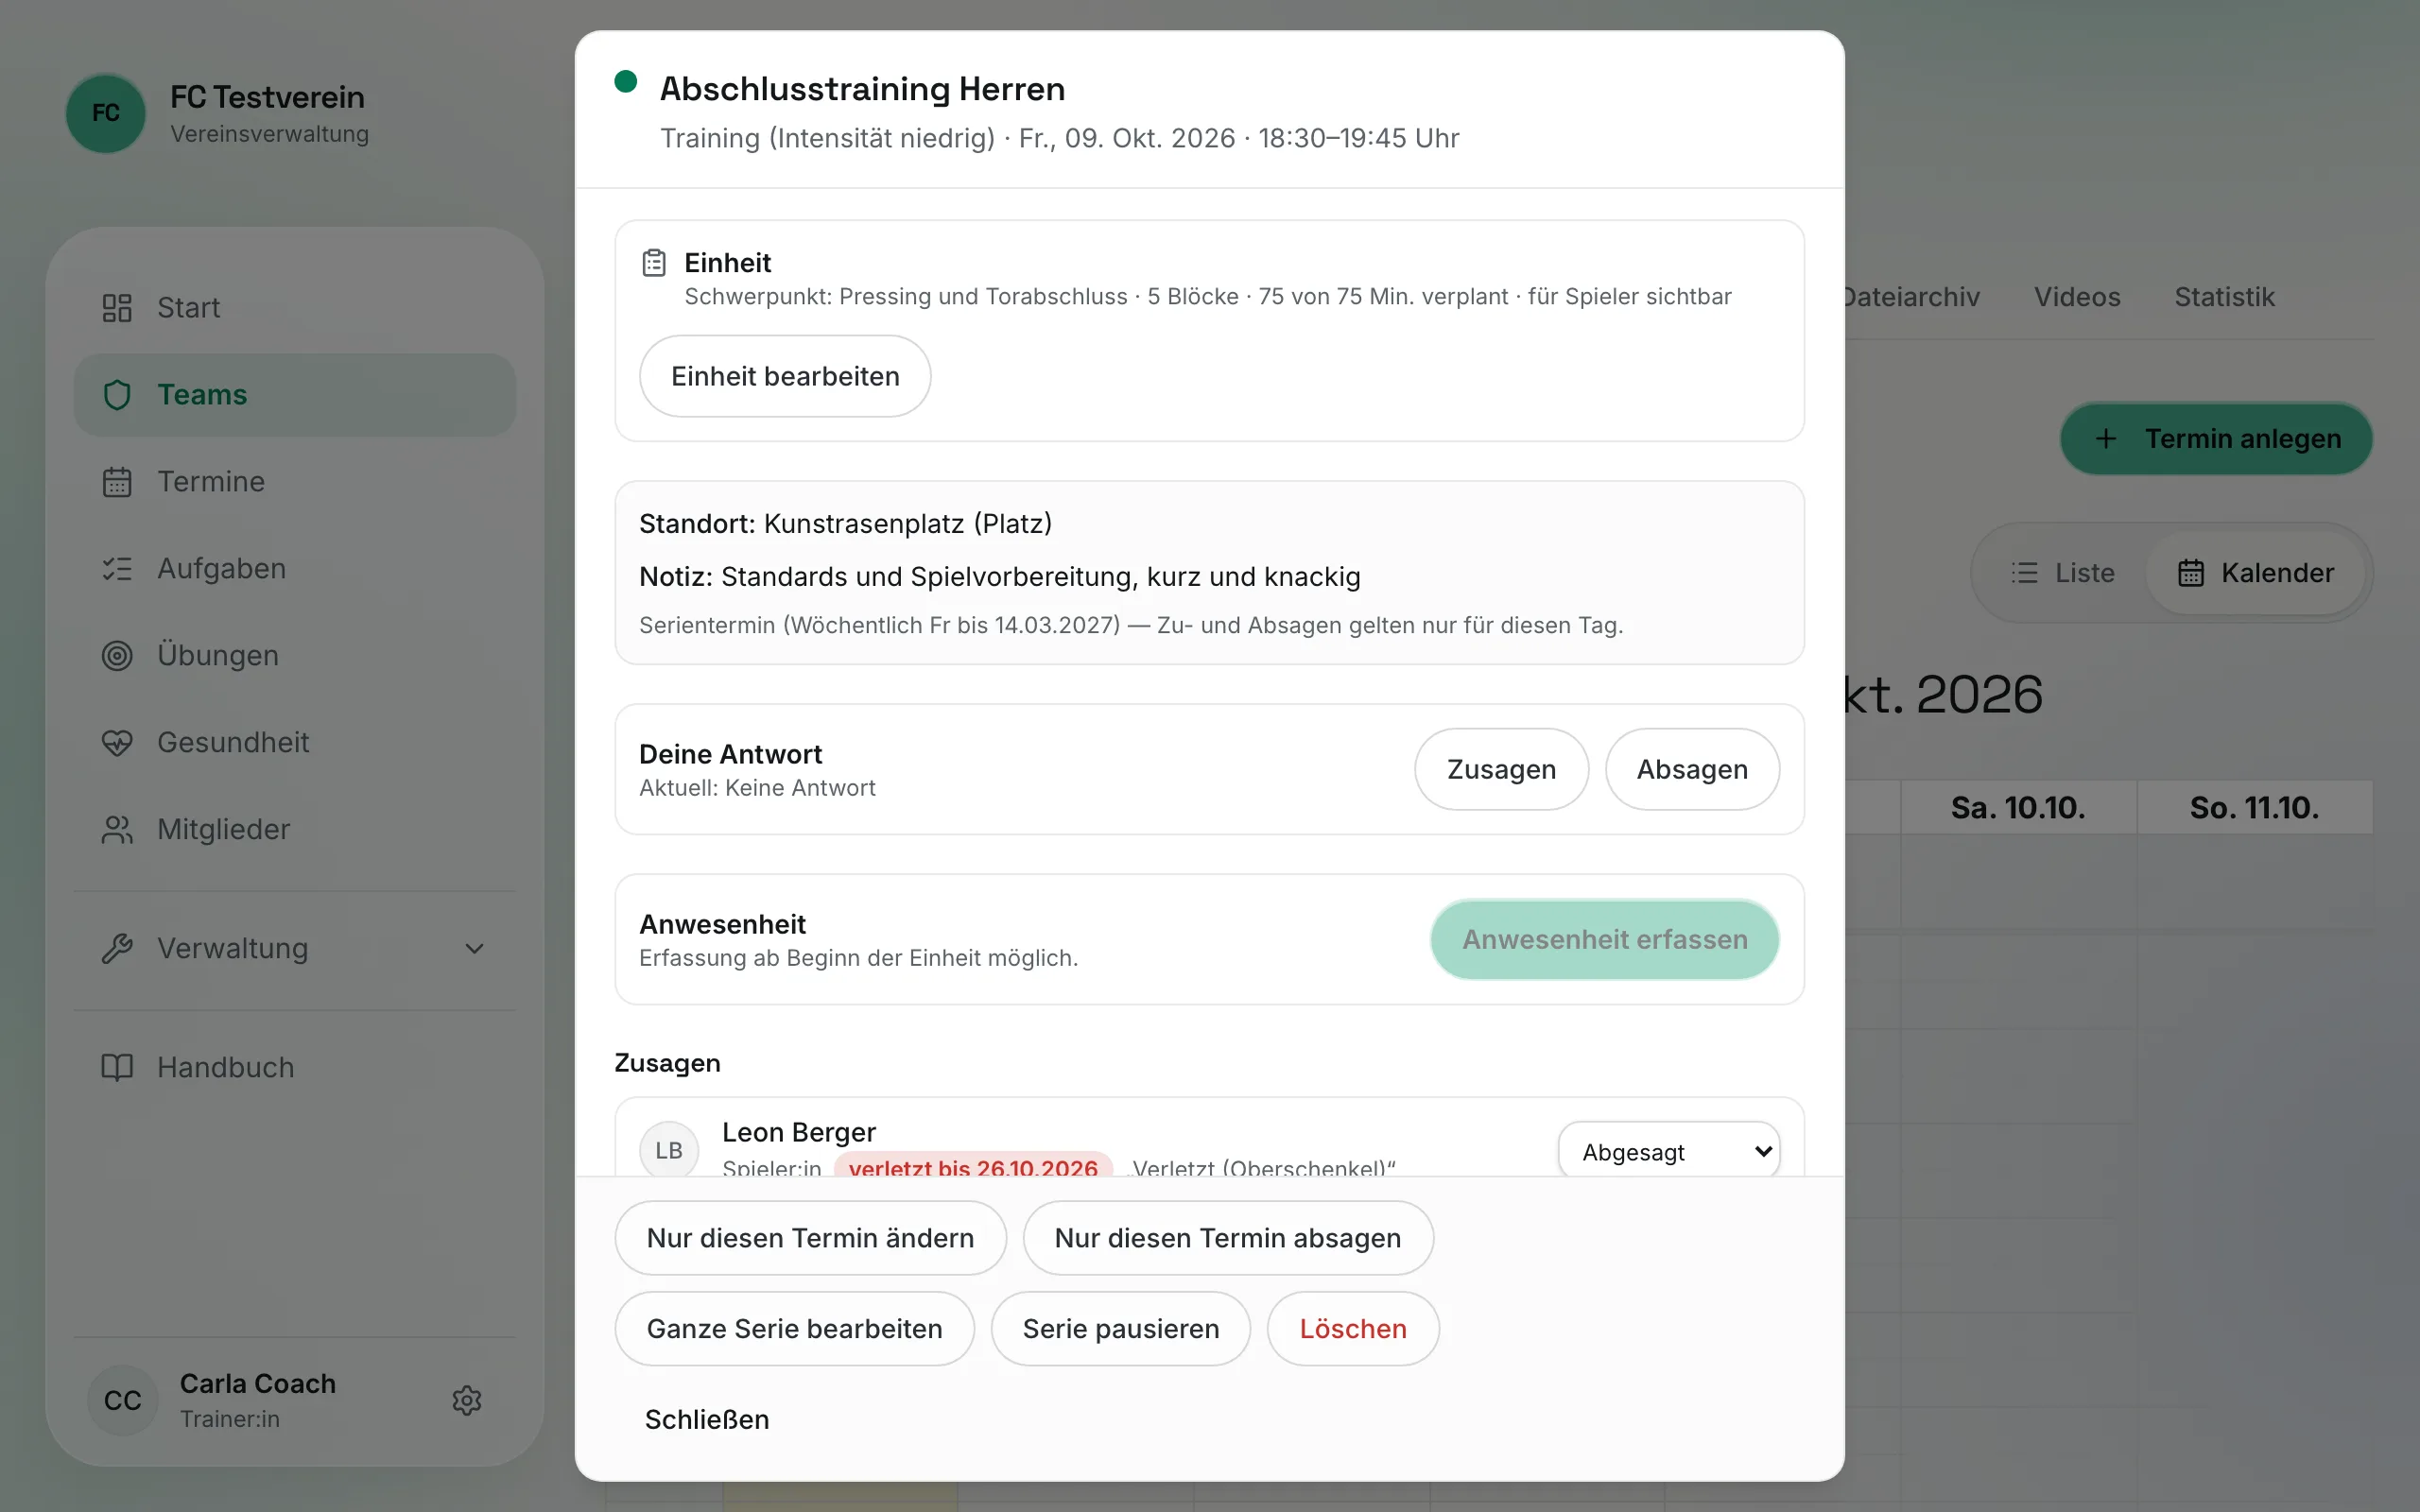Screen dimensions: 2420x1512
Task: Open the Videos tab
Action: click(2077, 297)
